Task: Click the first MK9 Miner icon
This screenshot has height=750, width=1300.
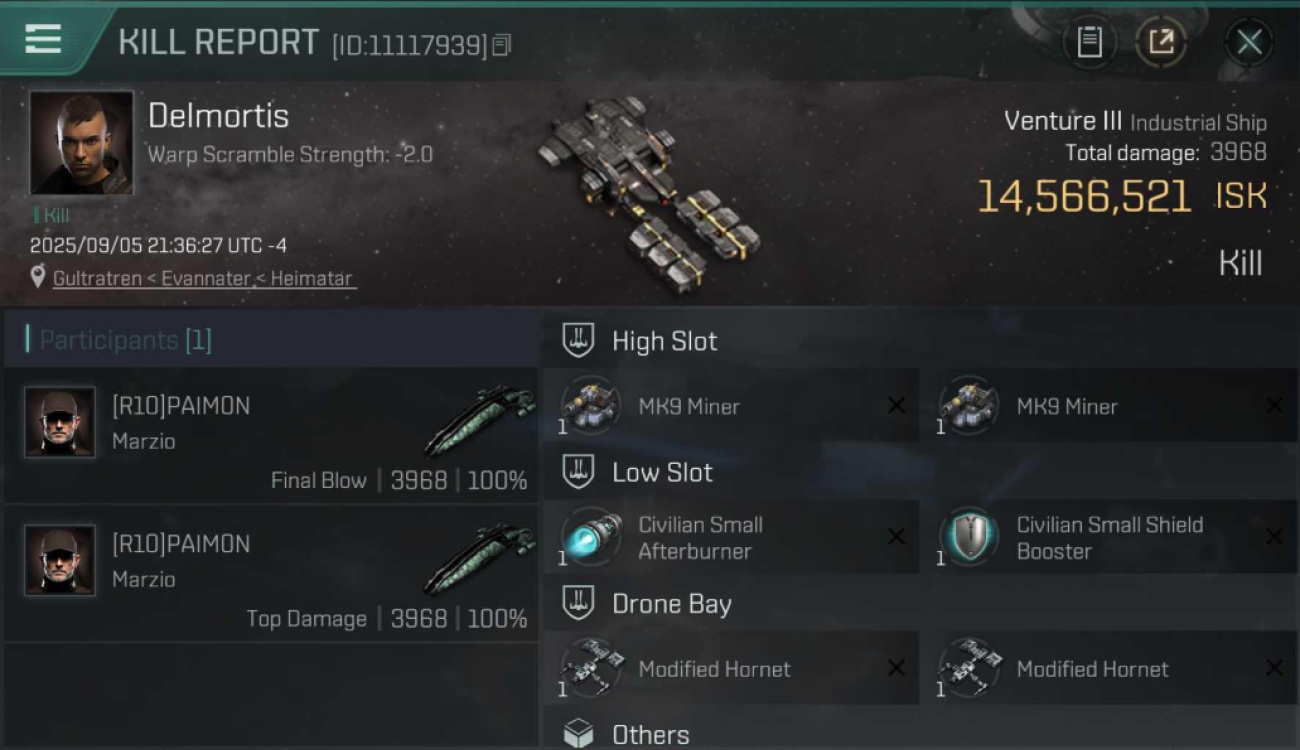Action: 590,406
